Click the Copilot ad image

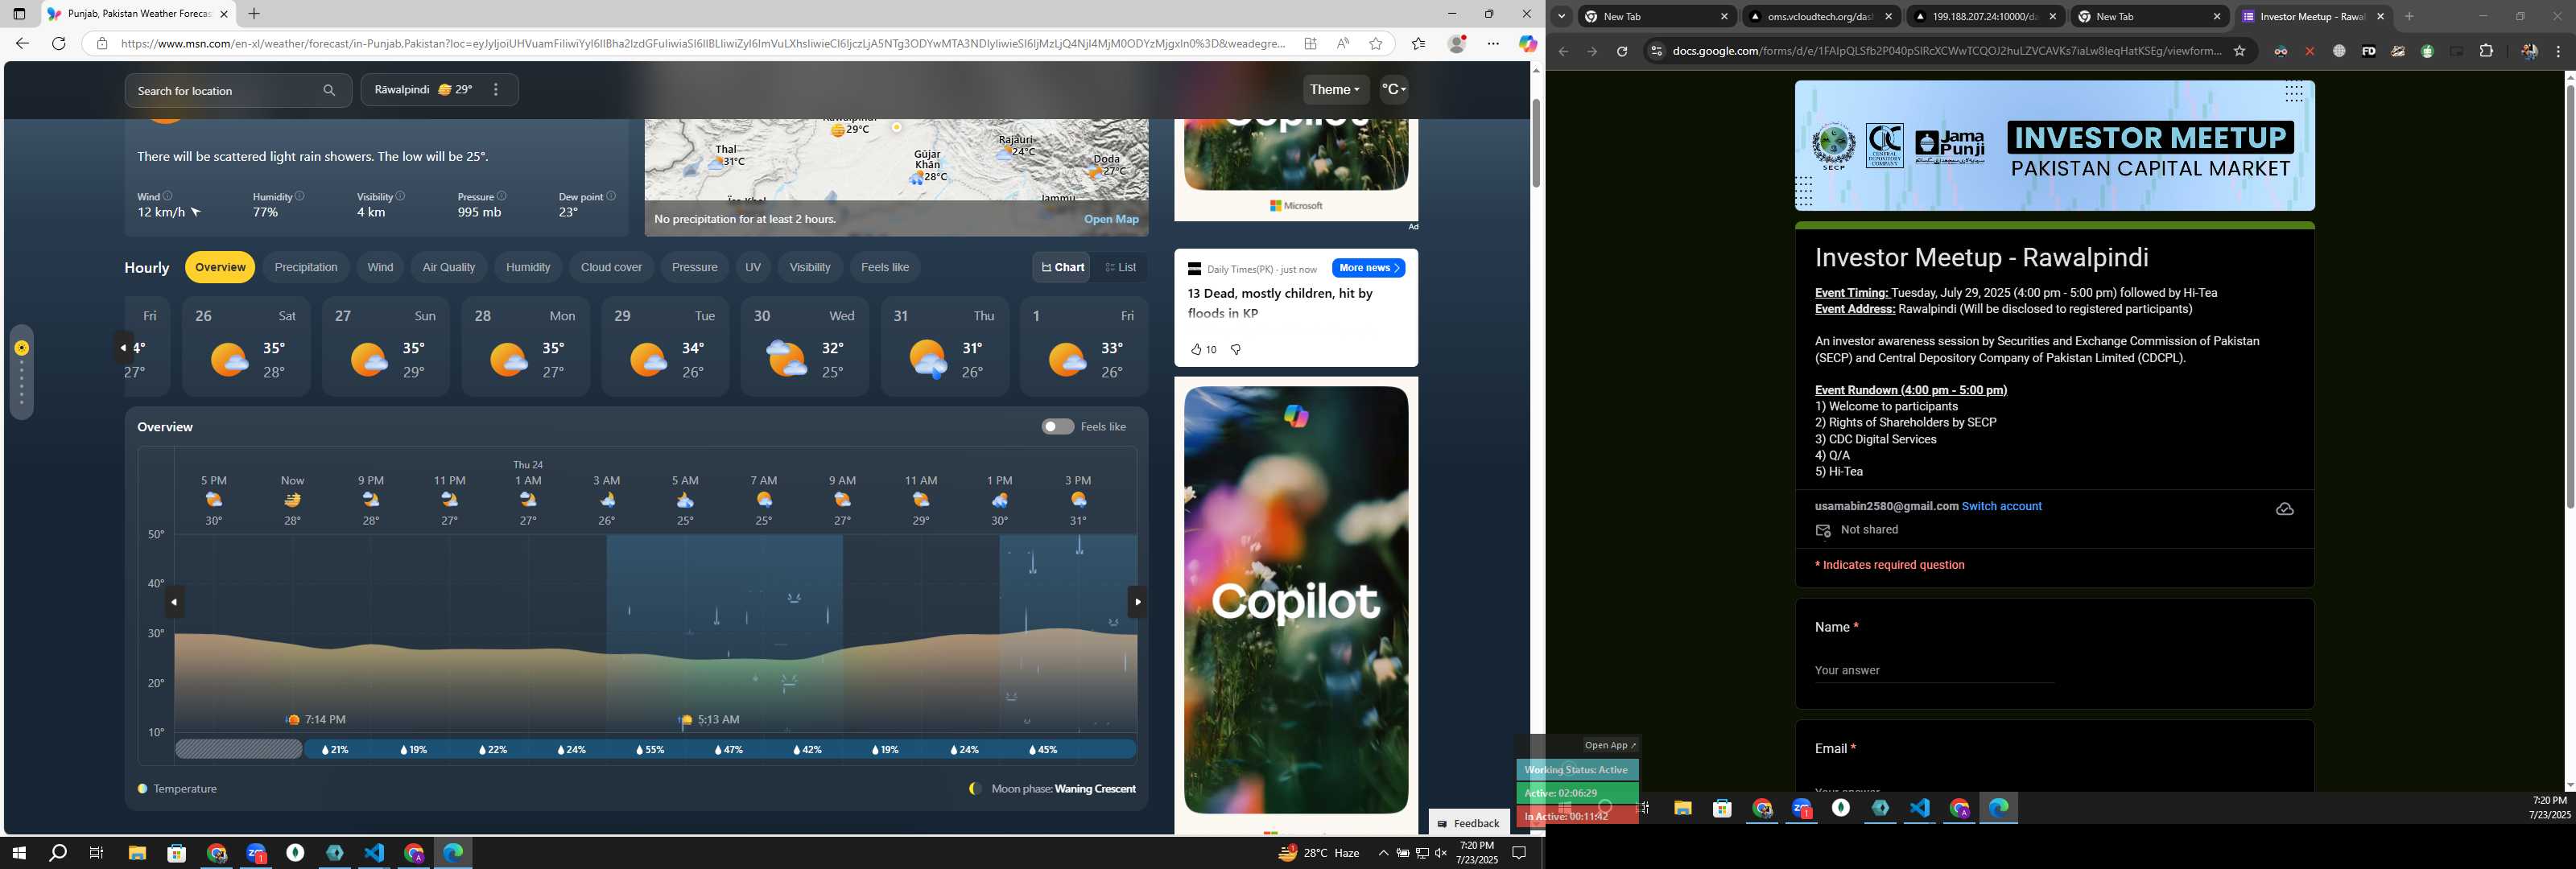1296,600
